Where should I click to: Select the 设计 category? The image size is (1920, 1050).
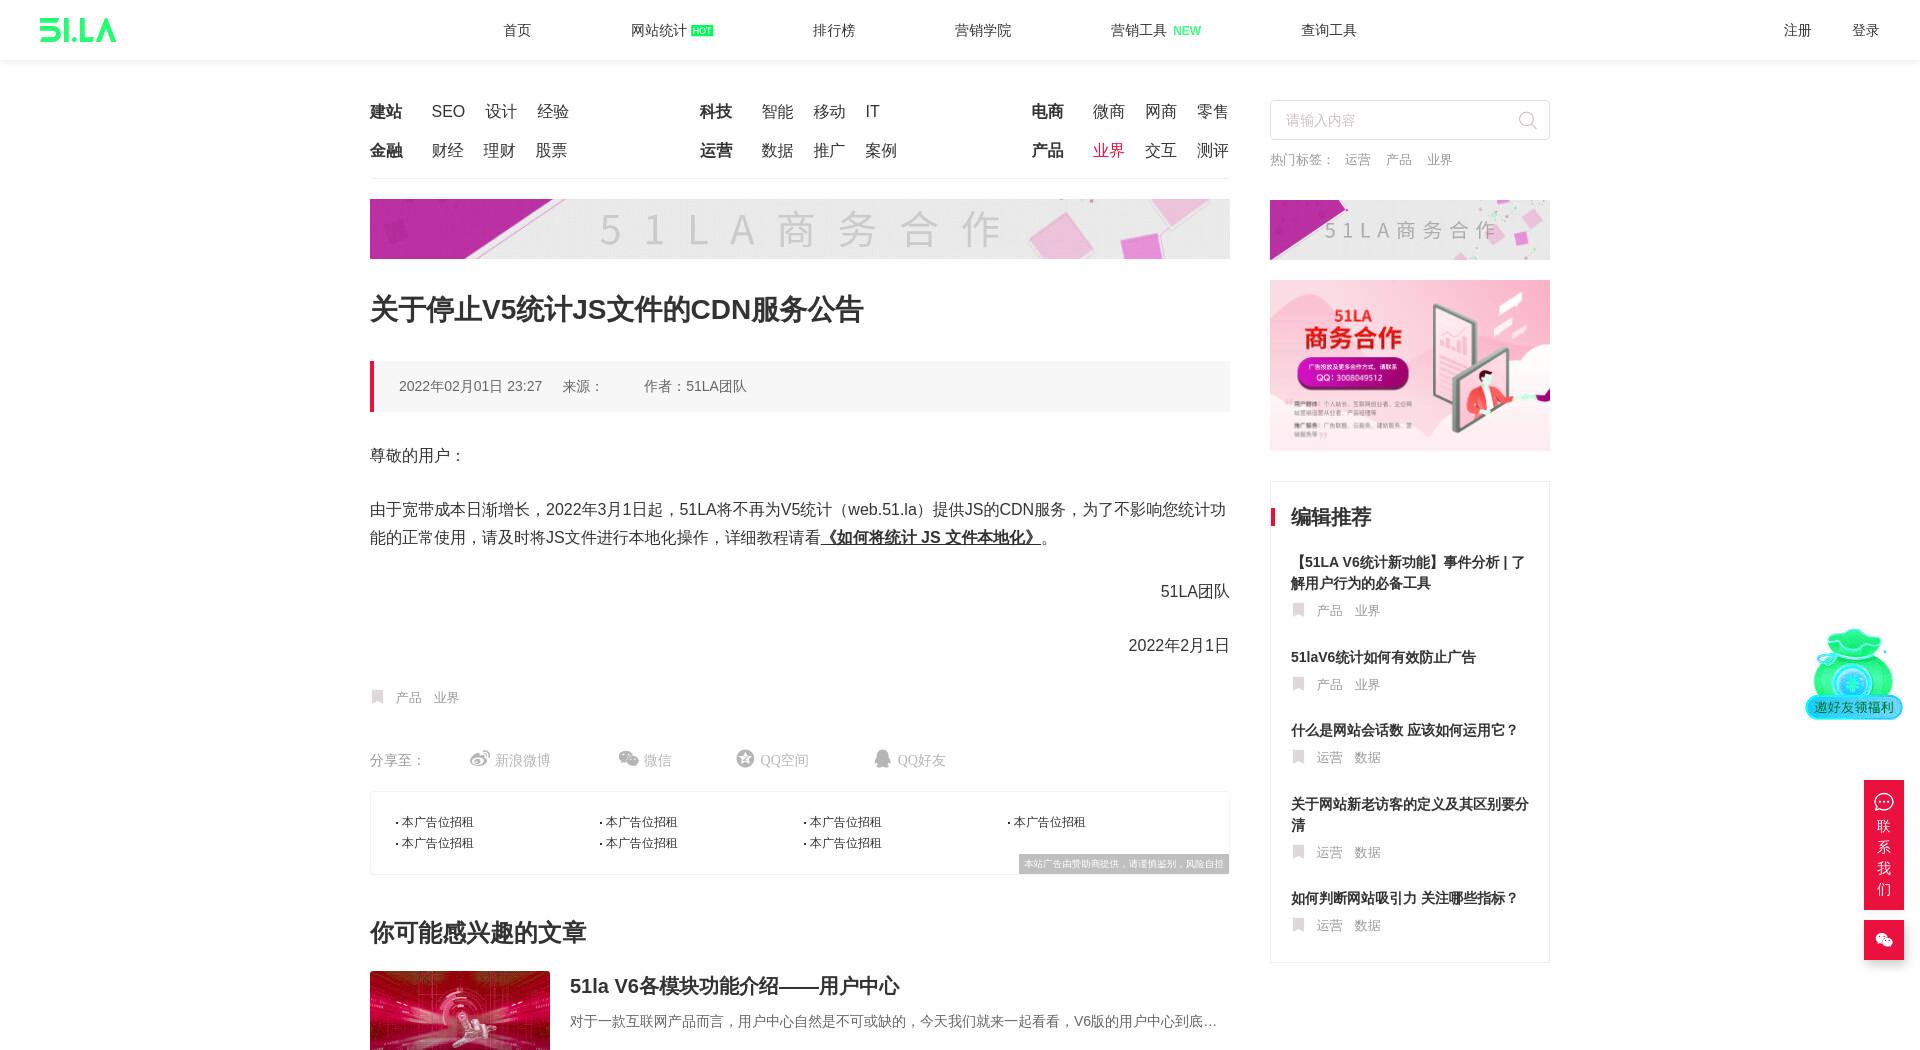pyautogui.click(x=501, y=112)
